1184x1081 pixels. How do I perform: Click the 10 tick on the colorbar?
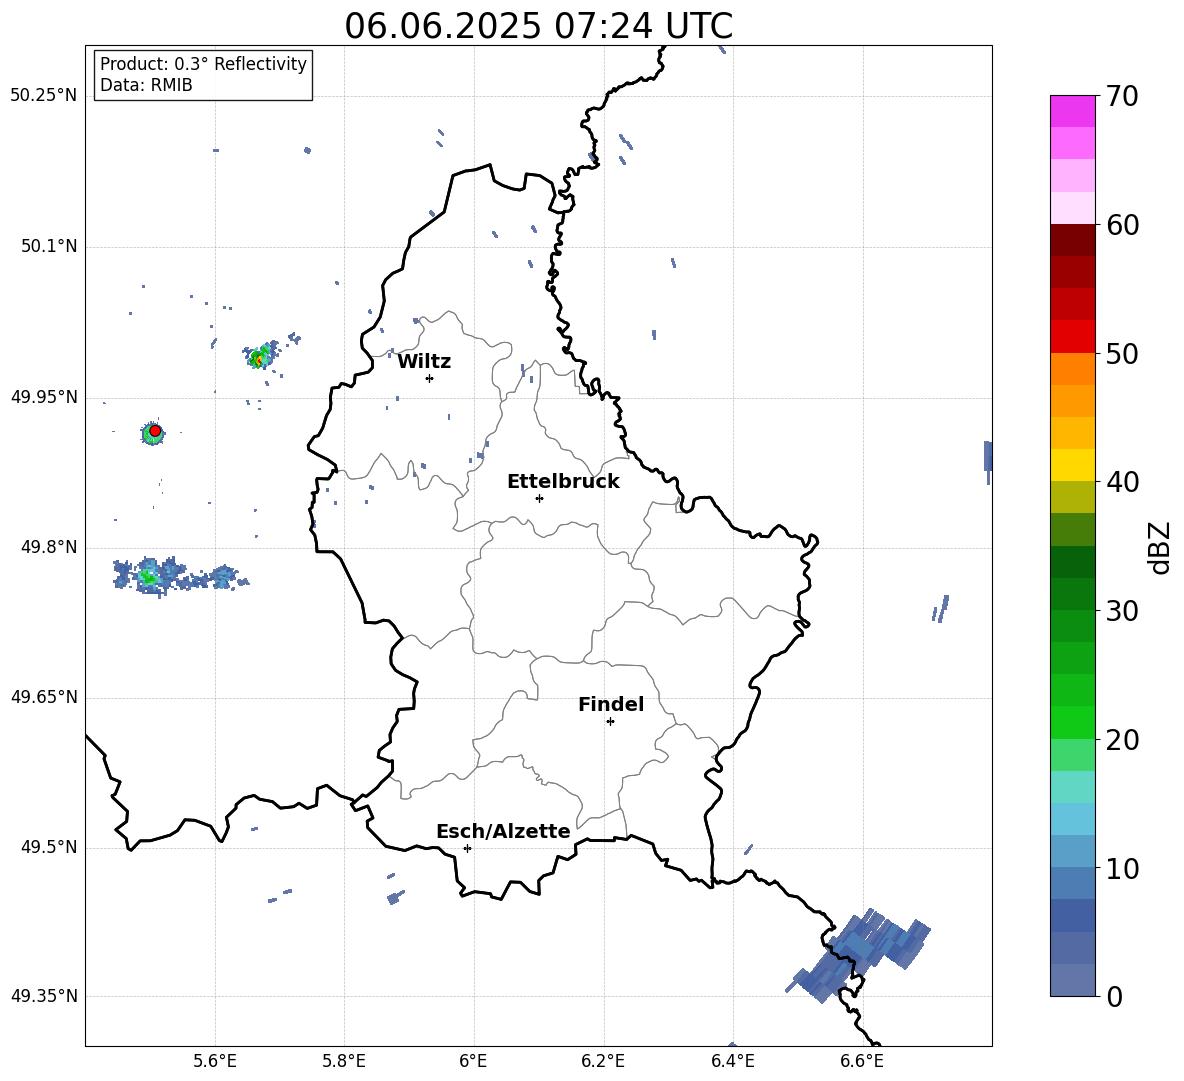[1122, 868]
